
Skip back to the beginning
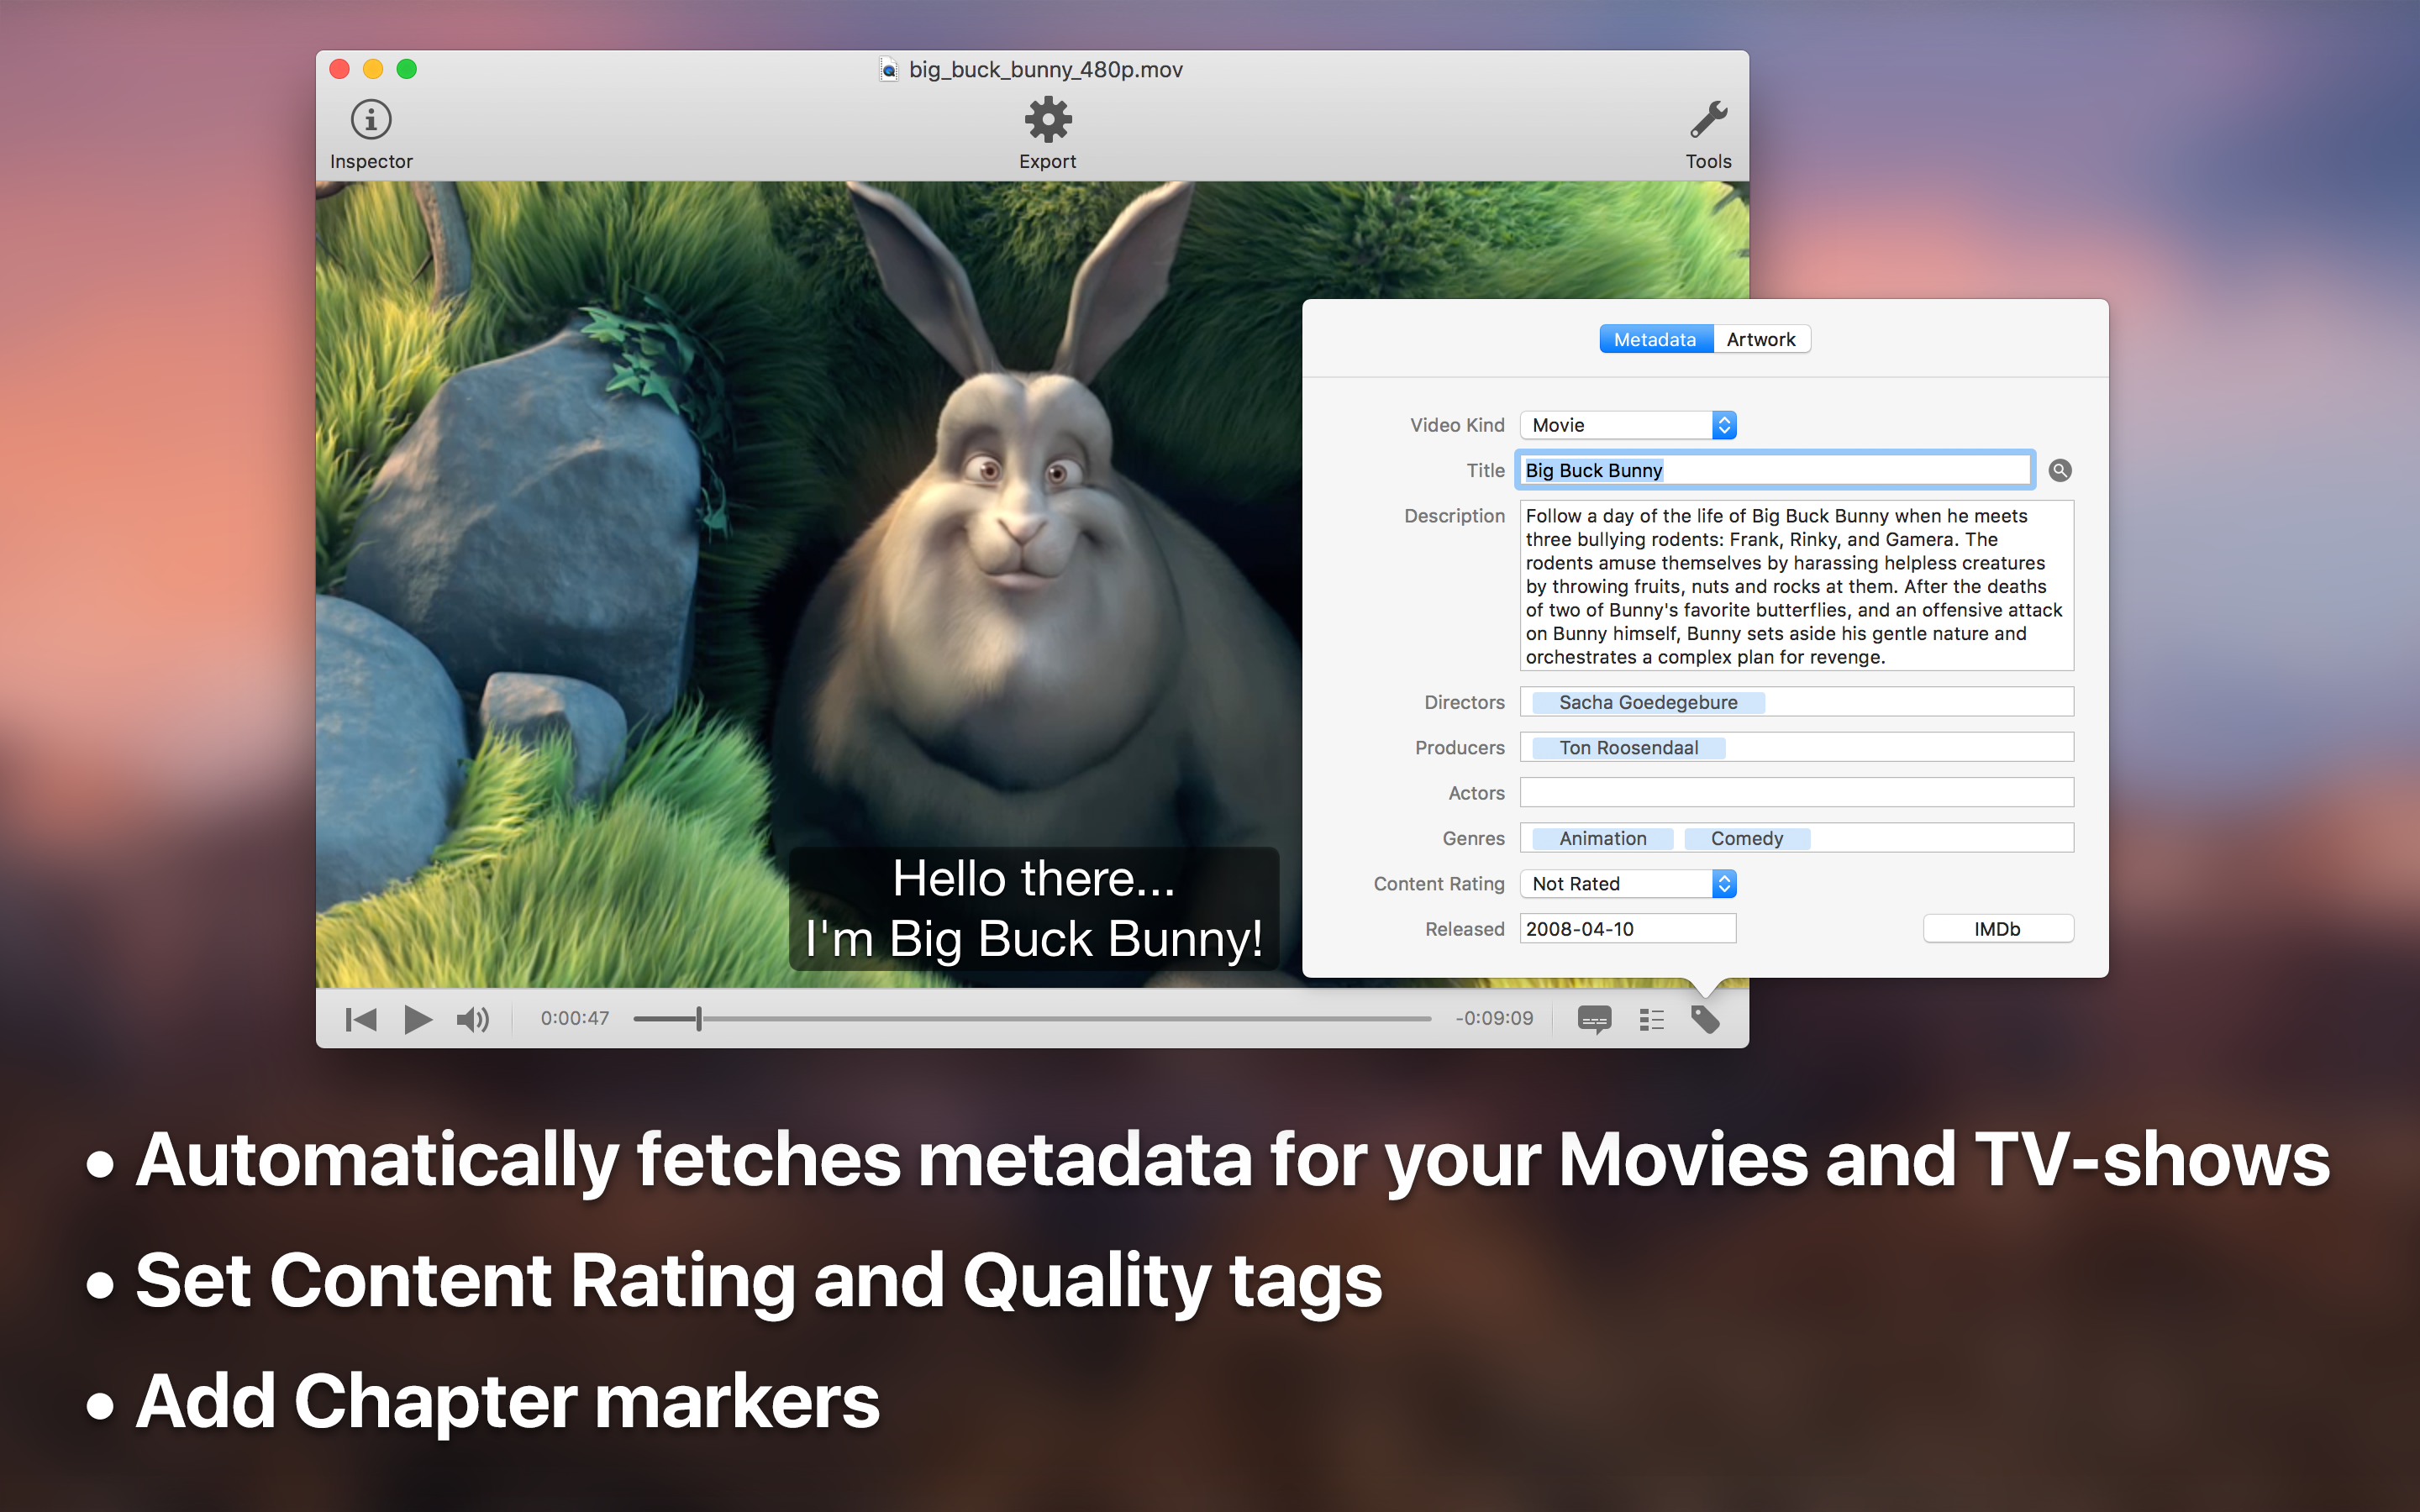[x=360, y=1019]
